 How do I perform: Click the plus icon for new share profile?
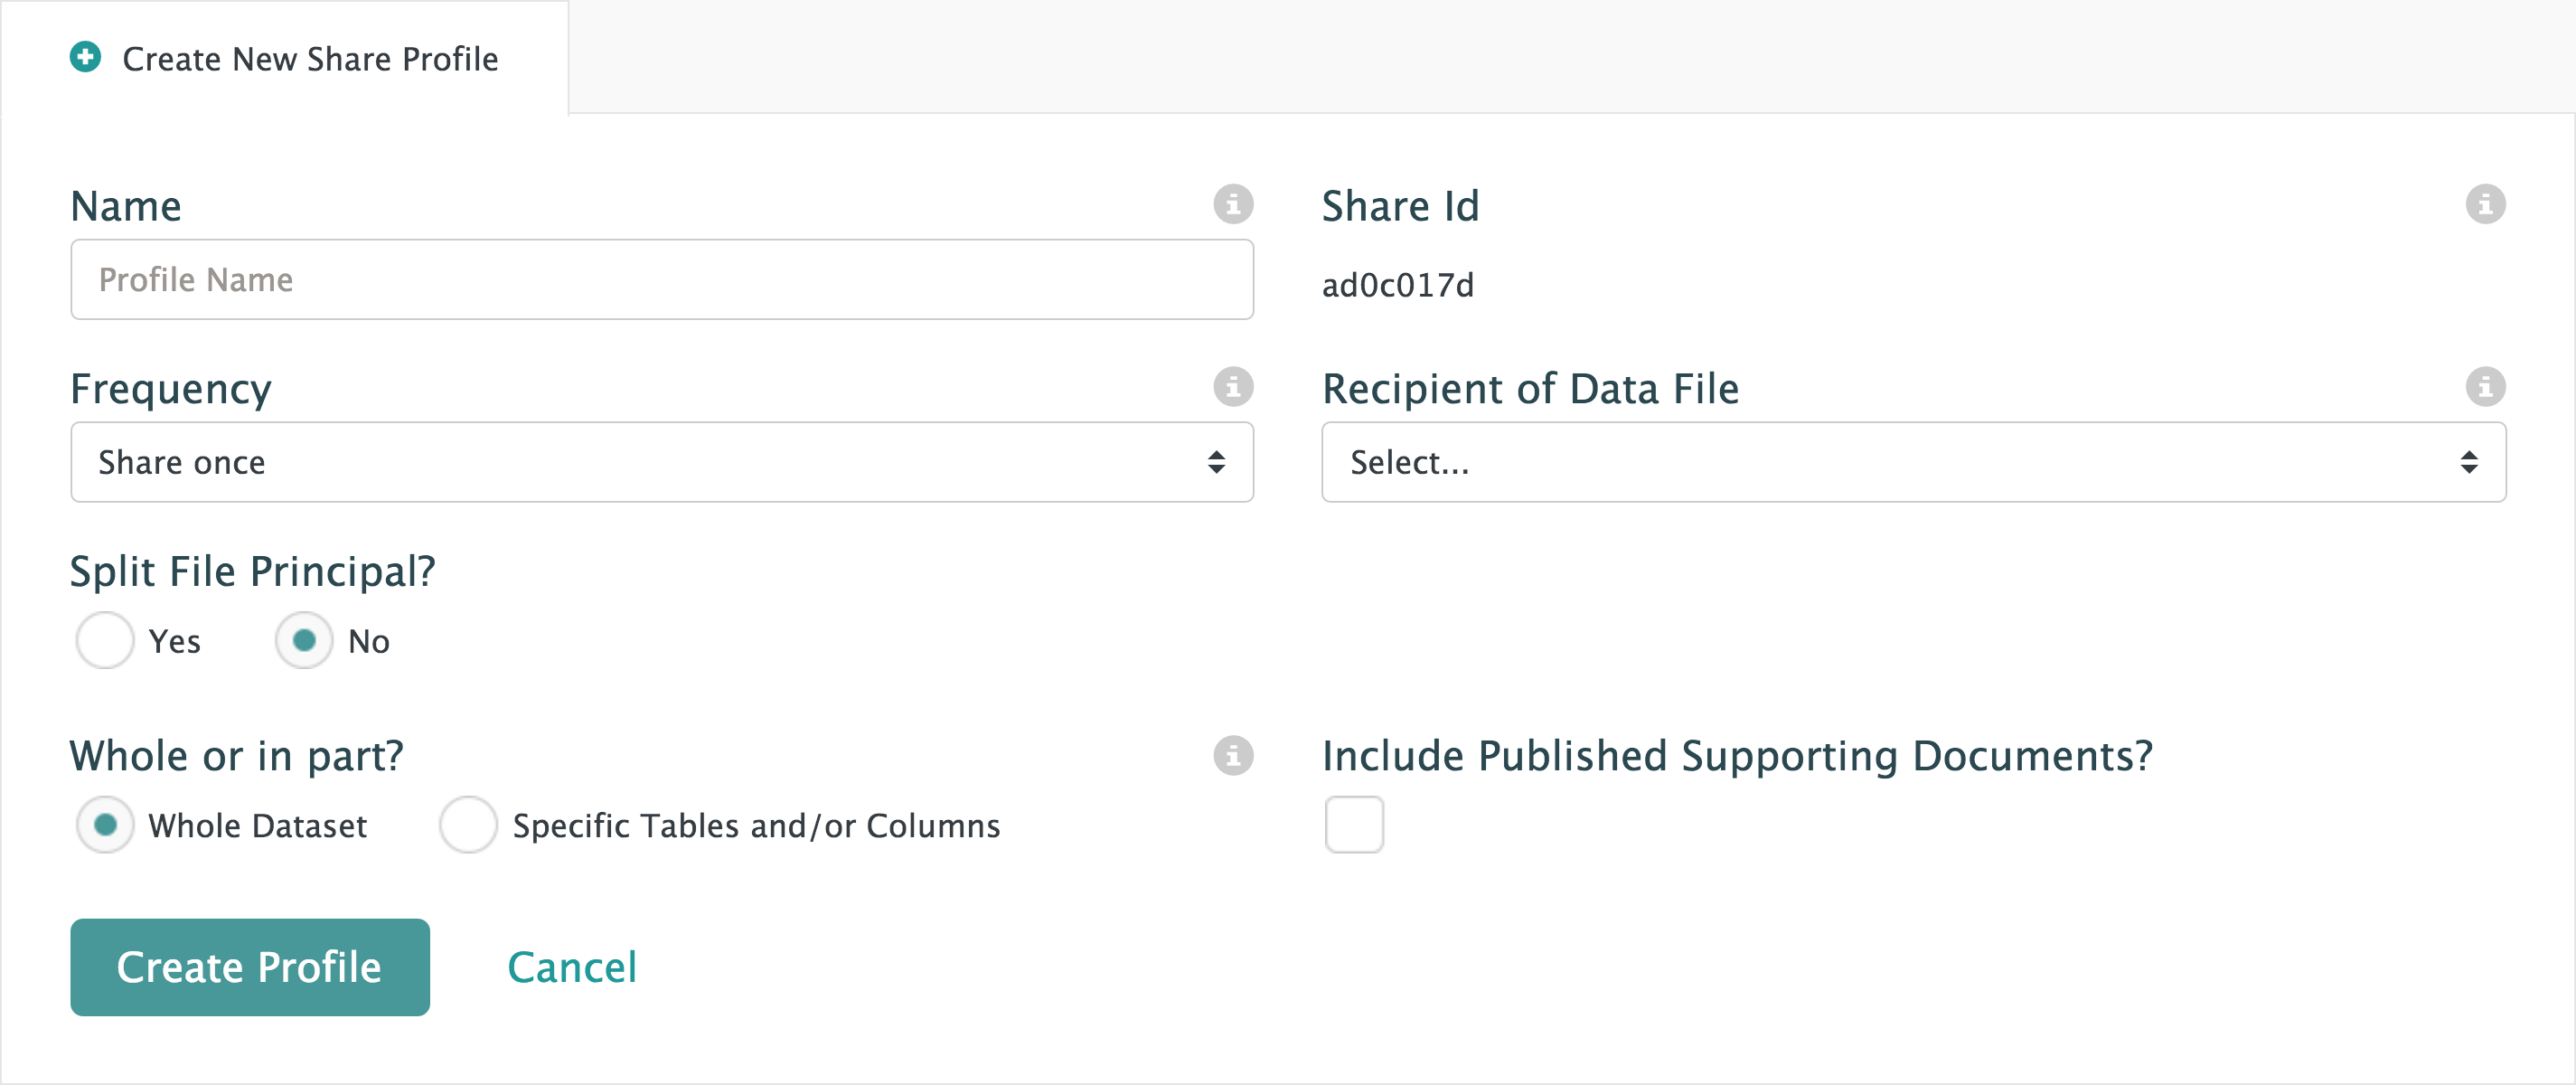click(x=85, y=57)
